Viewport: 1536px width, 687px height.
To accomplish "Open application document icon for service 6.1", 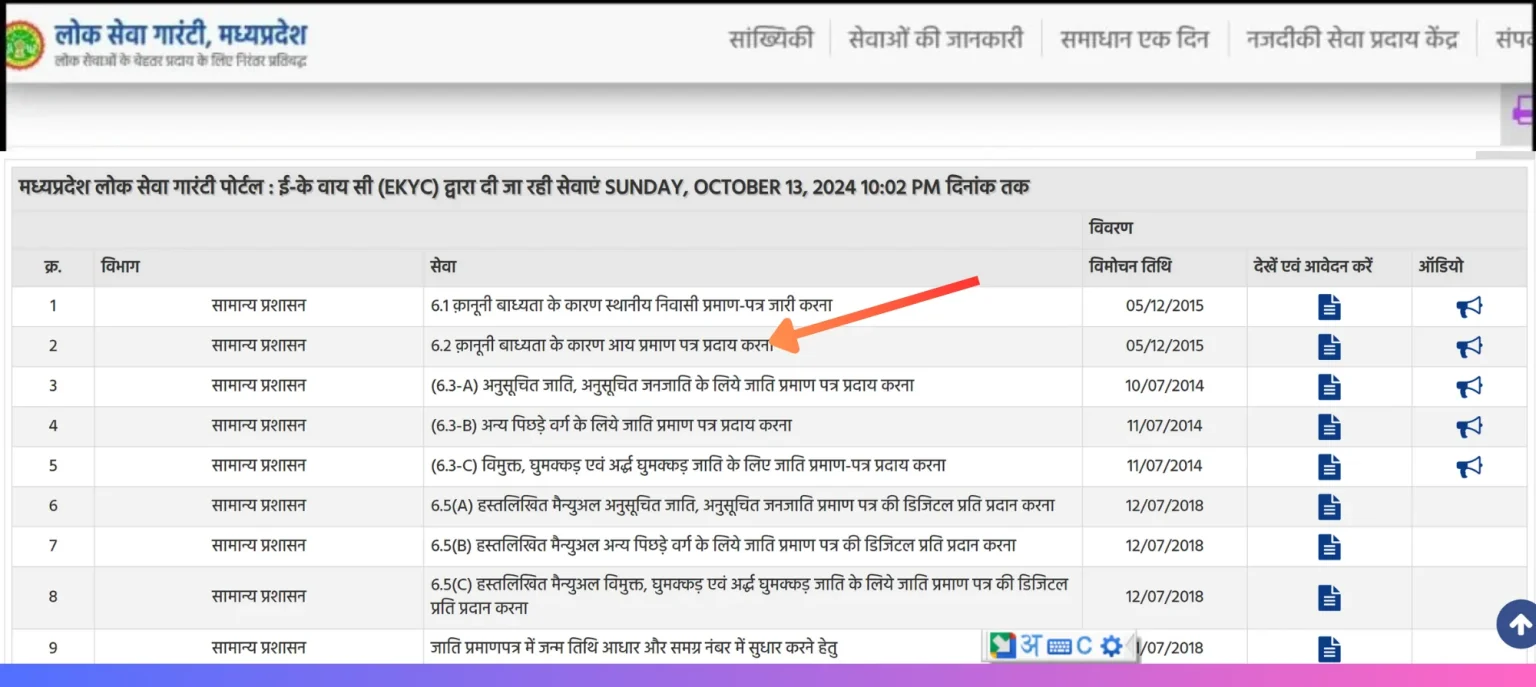I will click(1329, 307).
